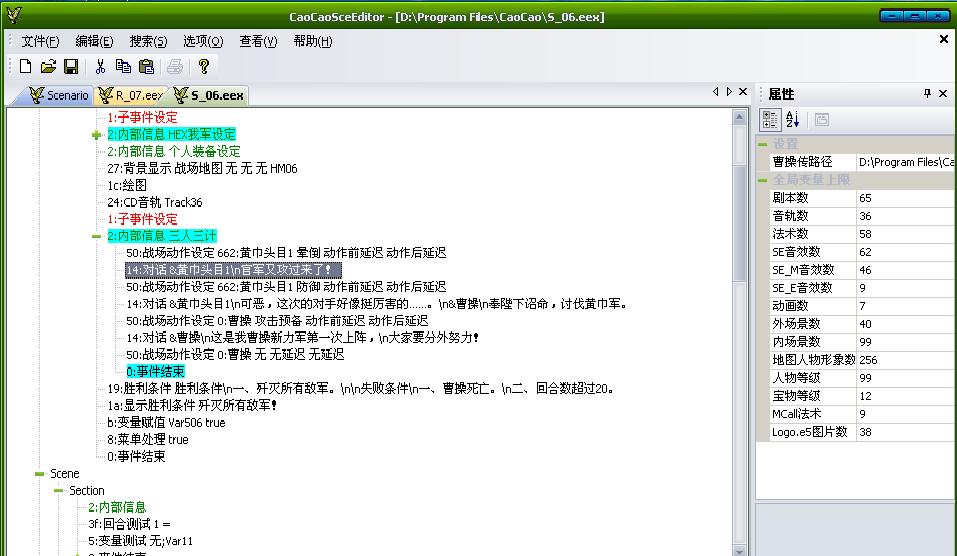
Task: Click the Cut scissors icon
Action: (101, 66)
